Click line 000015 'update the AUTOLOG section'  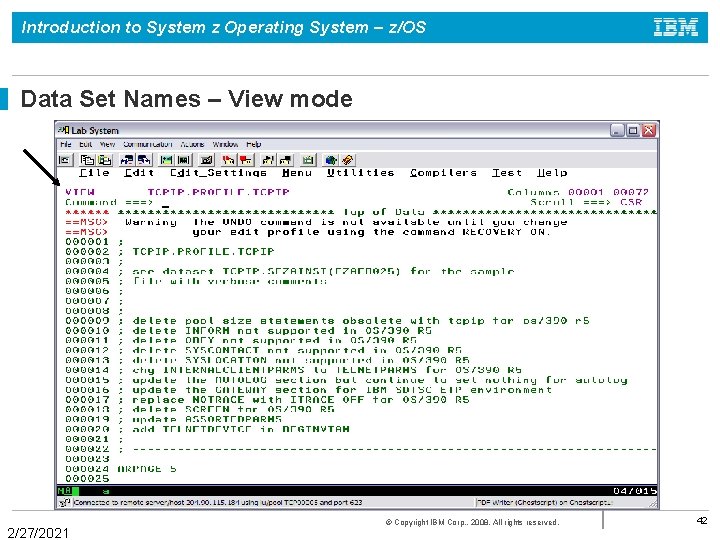coord(380,380)
